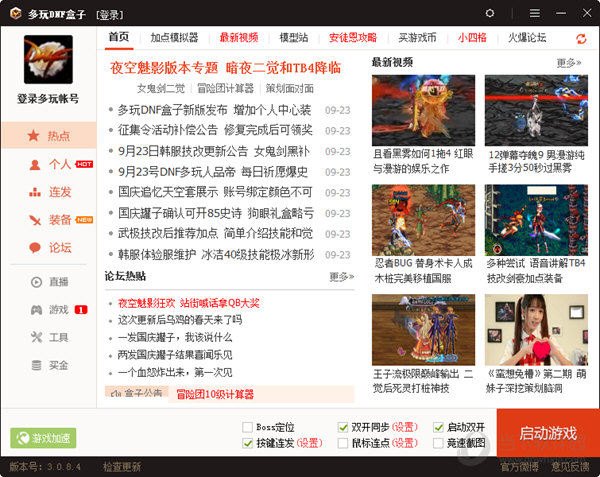This screenshot has height=477, width=600.
Task: Open headline 夜空魅影版本专题
Action: (164, 68)
